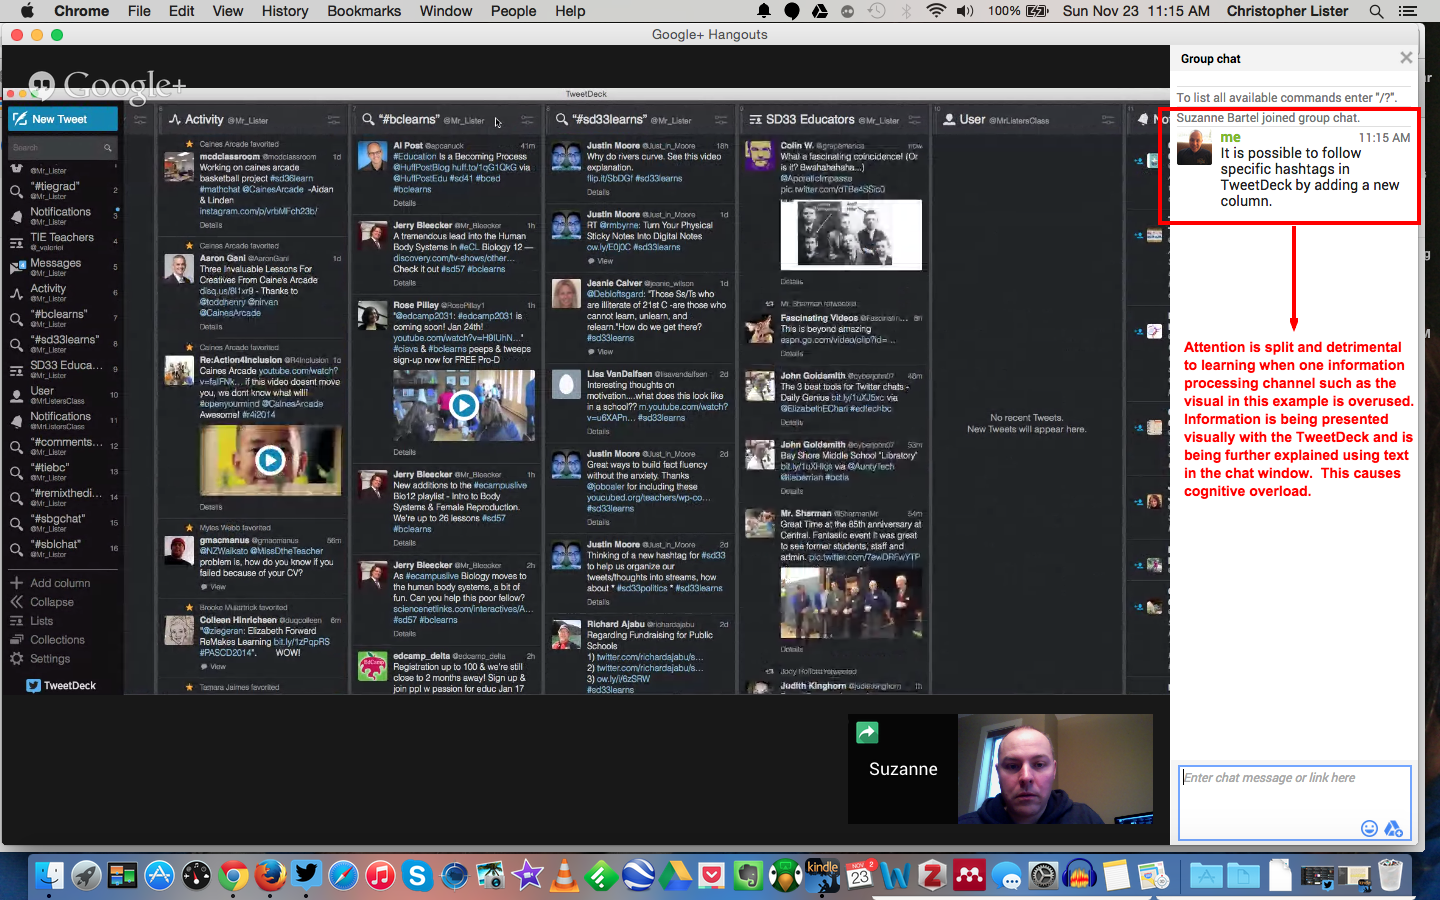This screenshot has width=1440, height=900.
Task: Click the group chat message input
Action: pos(1295,803)
